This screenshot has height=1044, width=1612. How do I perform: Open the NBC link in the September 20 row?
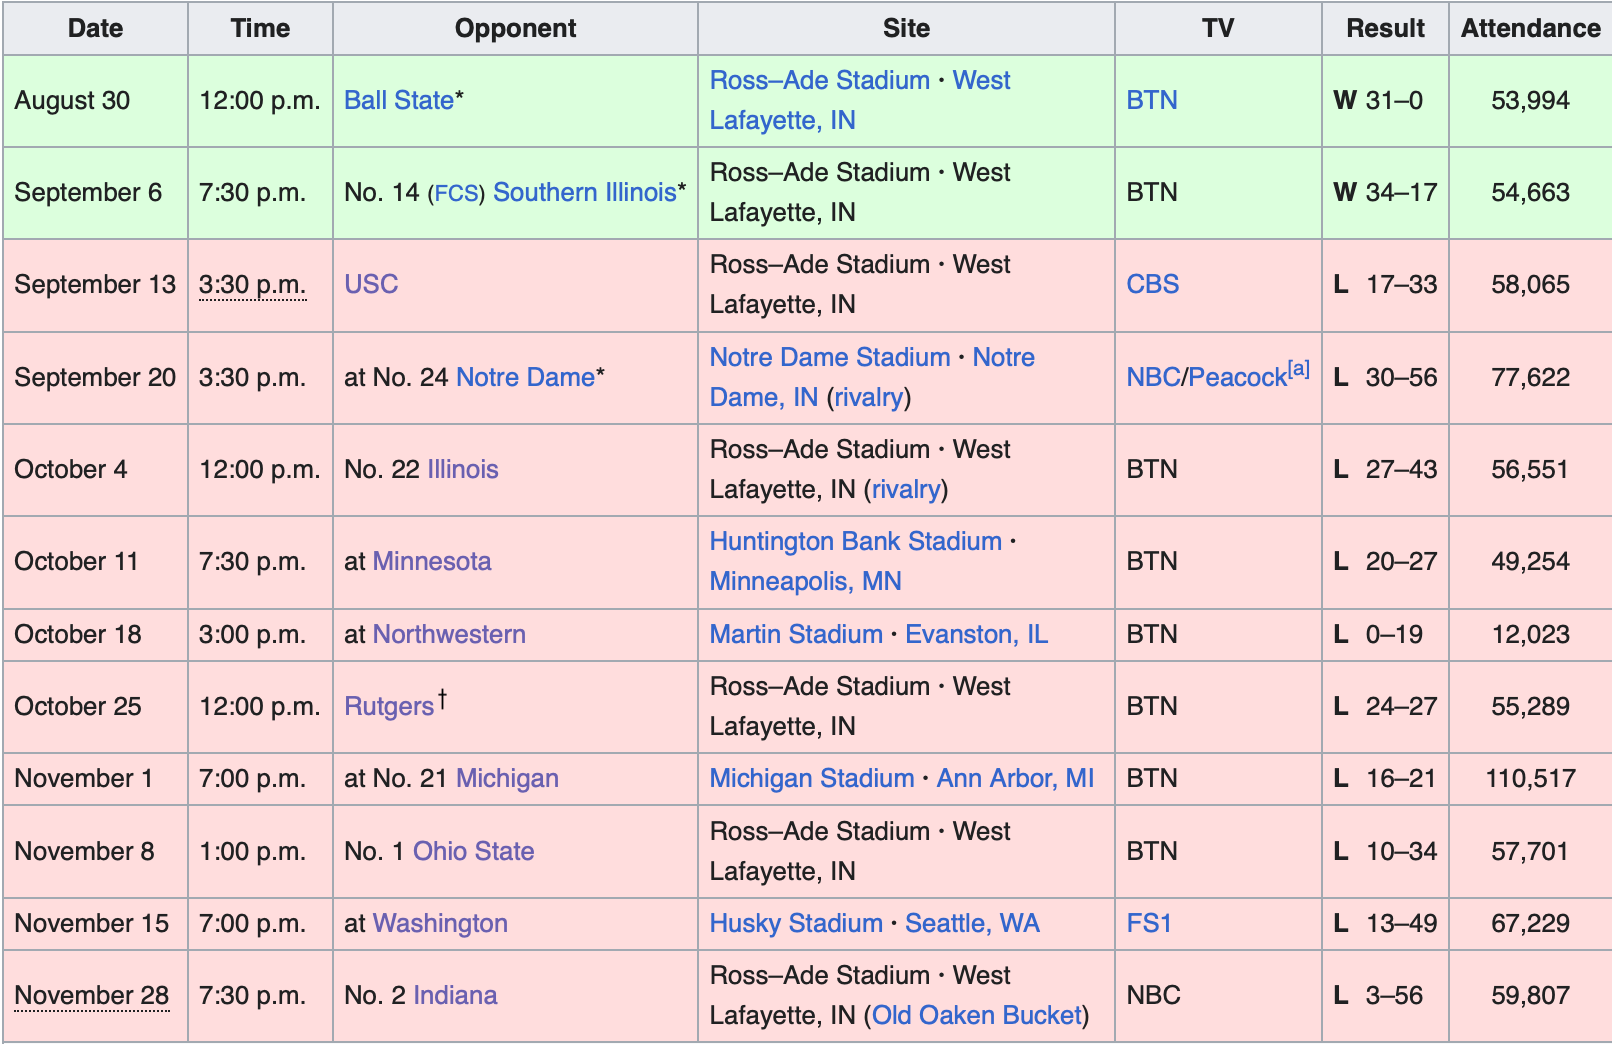pos(1153,377)
